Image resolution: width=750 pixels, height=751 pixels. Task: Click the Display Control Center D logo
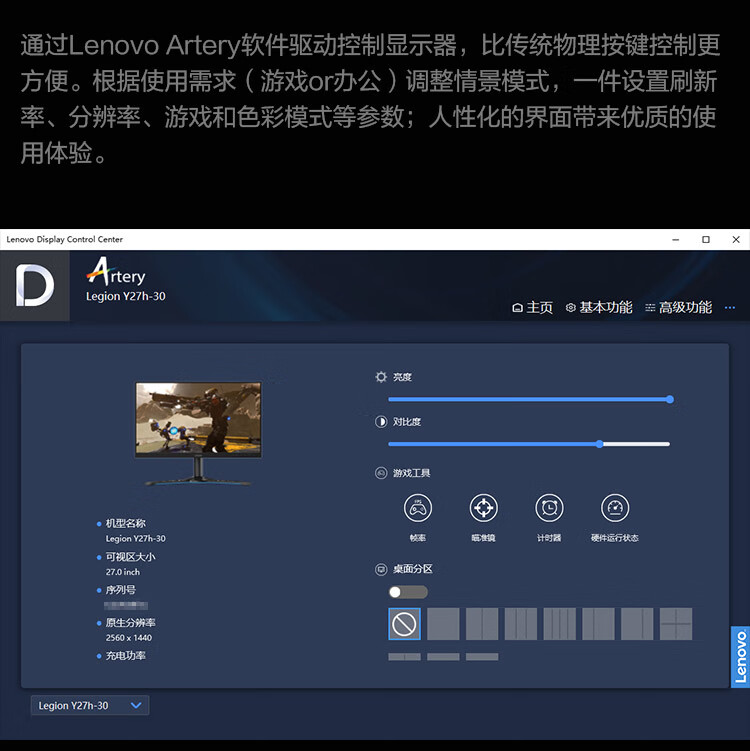(34, 285)
